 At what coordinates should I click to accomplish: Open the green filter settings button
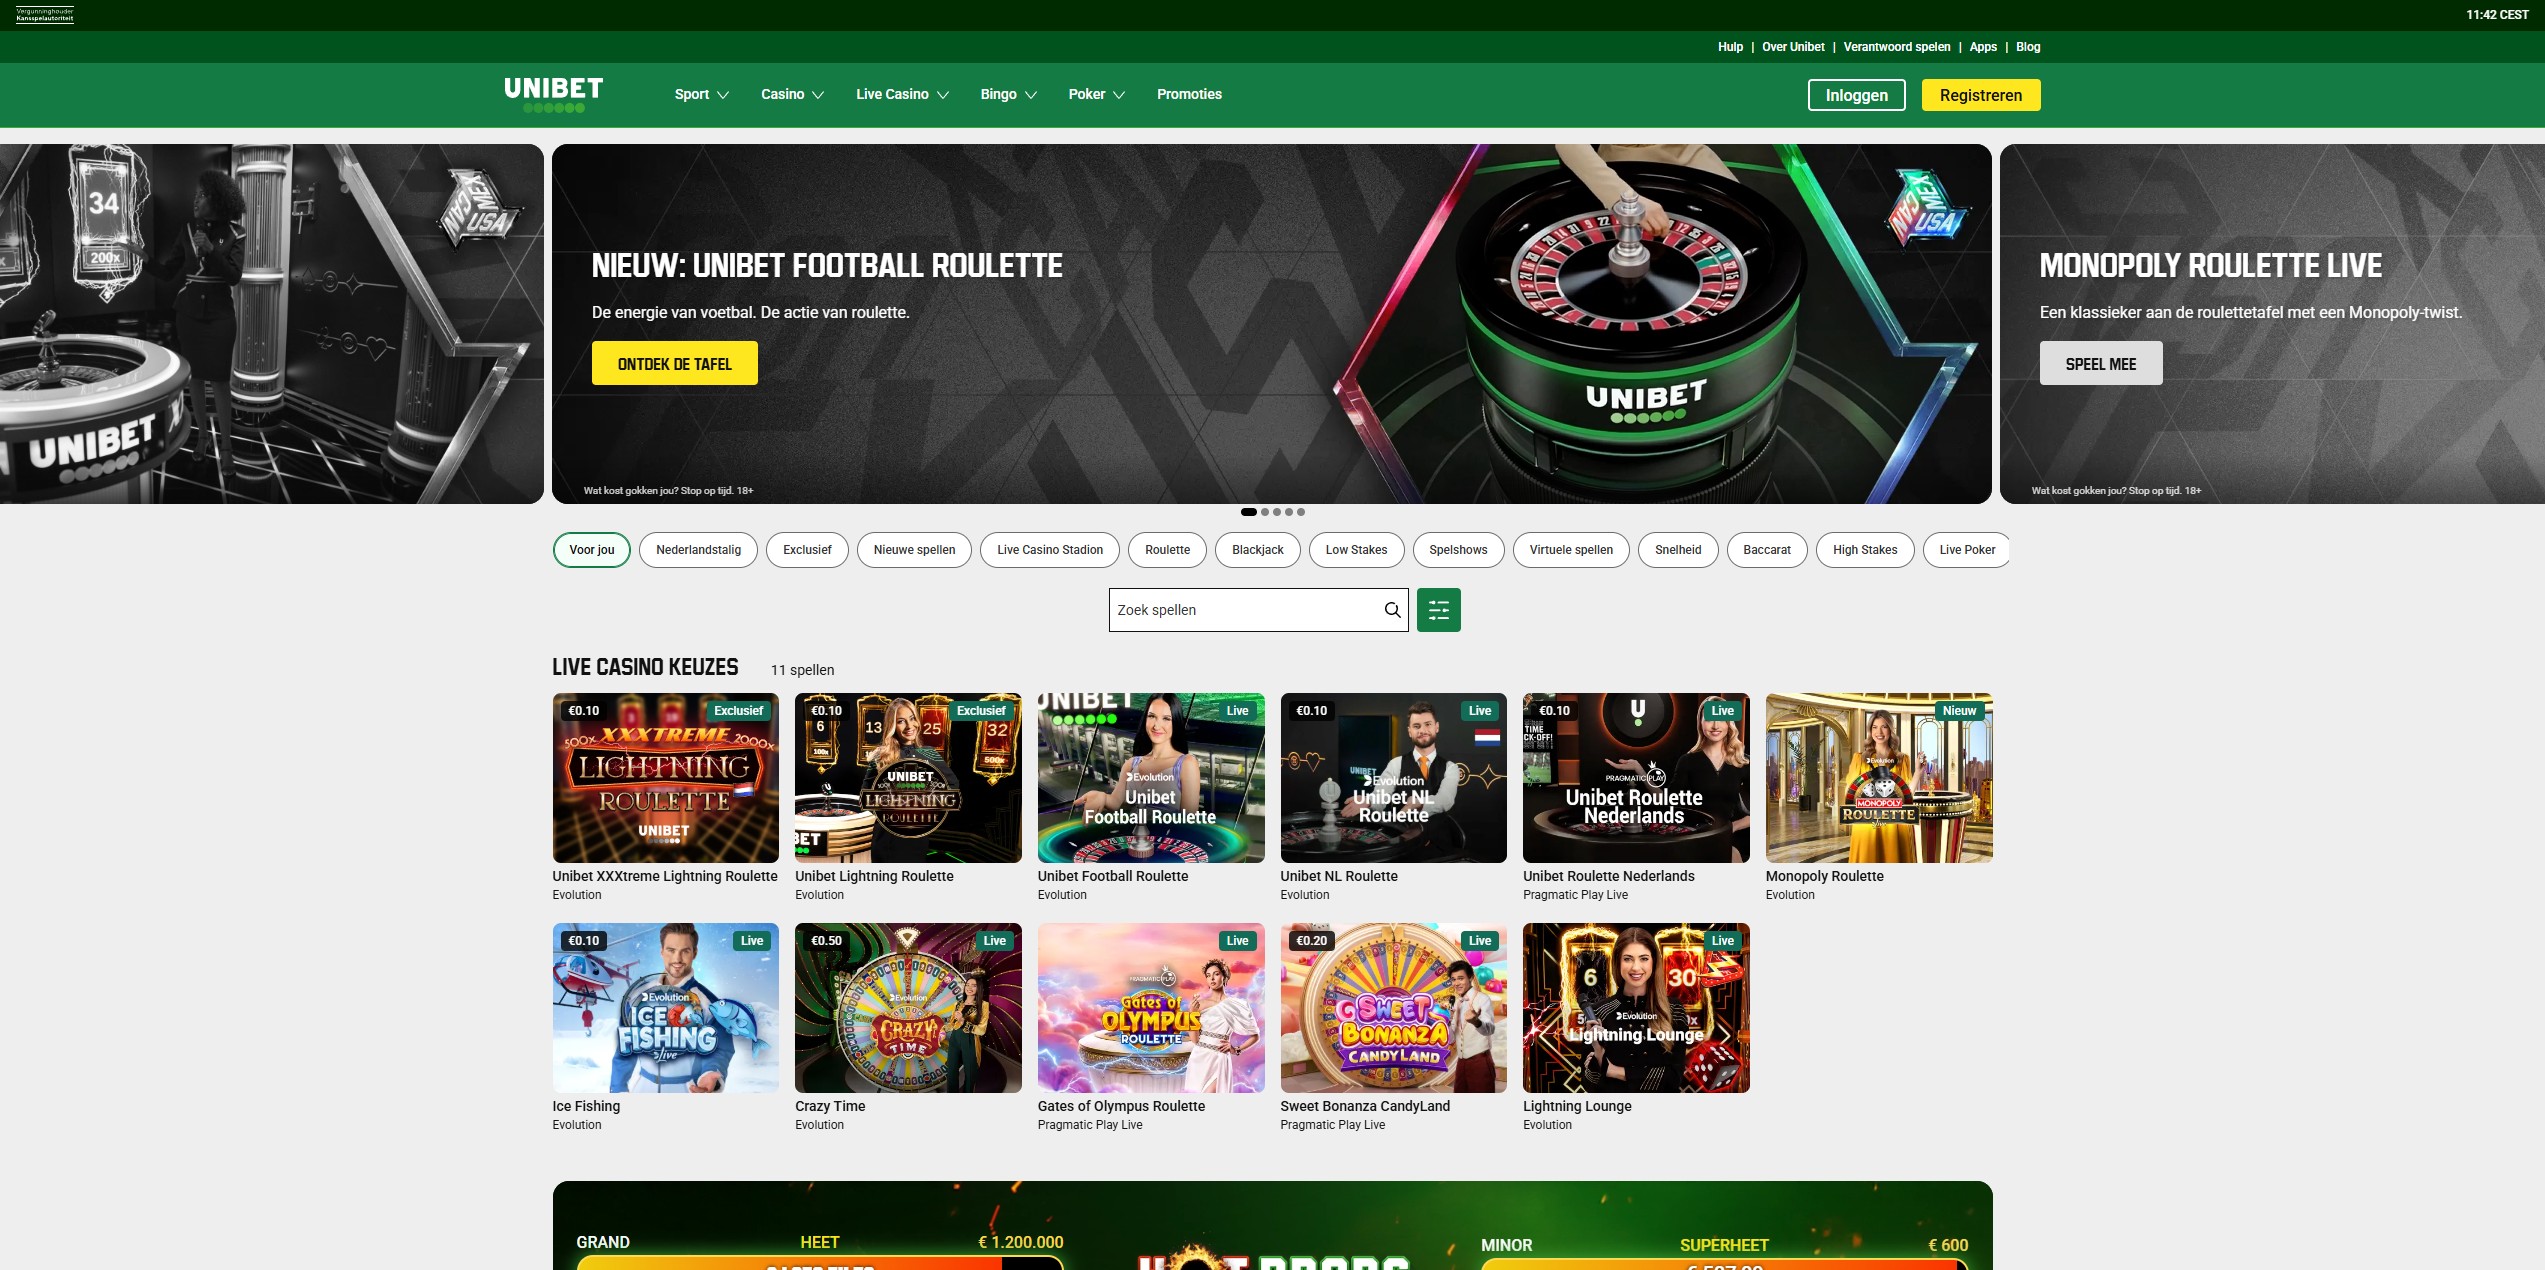pos(1438,610)
